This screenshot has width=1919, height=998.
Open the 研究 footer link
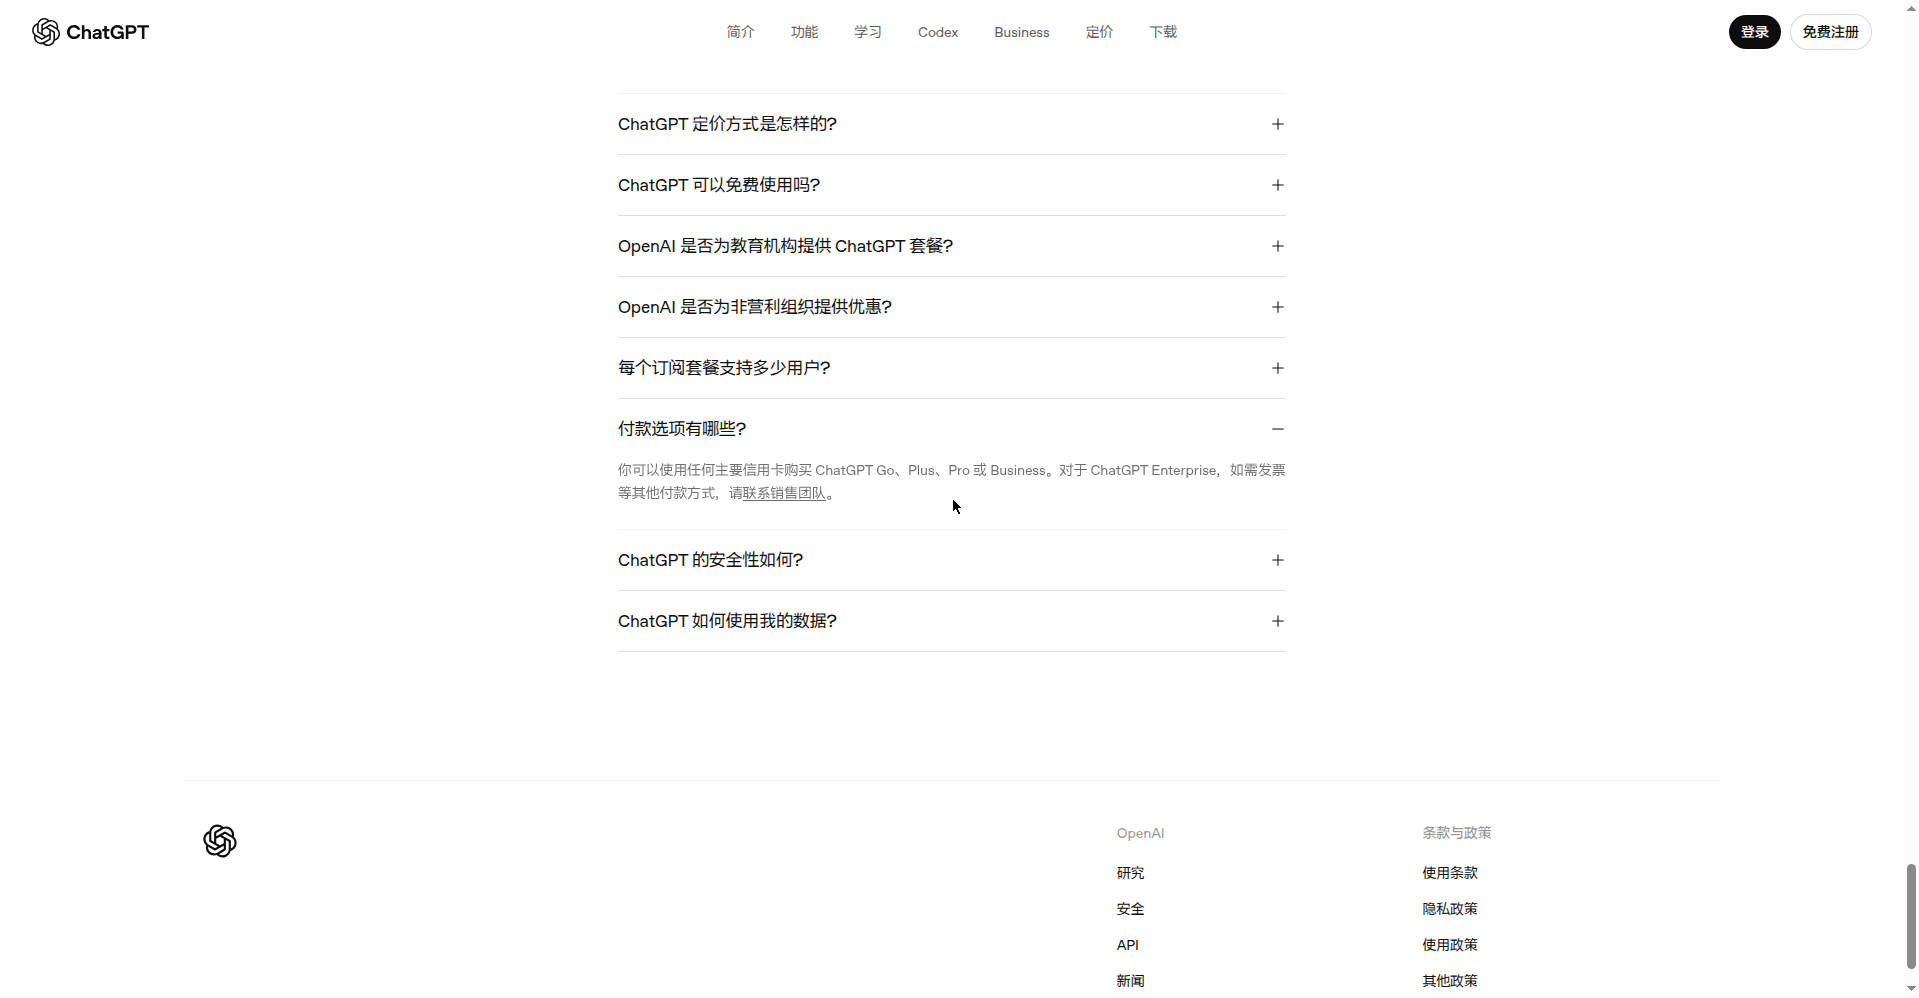pyautogui.click(x=1130, y=873)
